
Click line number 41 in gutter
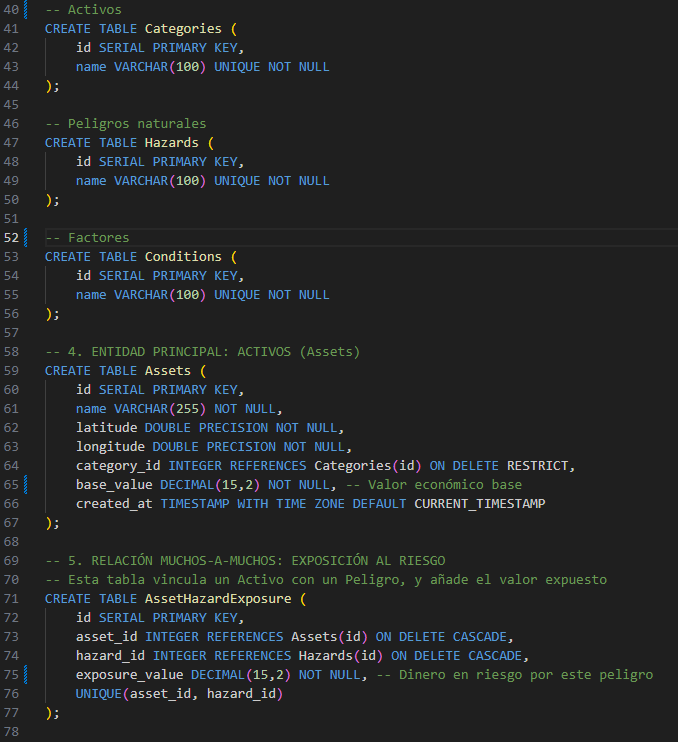click(11, 29)
